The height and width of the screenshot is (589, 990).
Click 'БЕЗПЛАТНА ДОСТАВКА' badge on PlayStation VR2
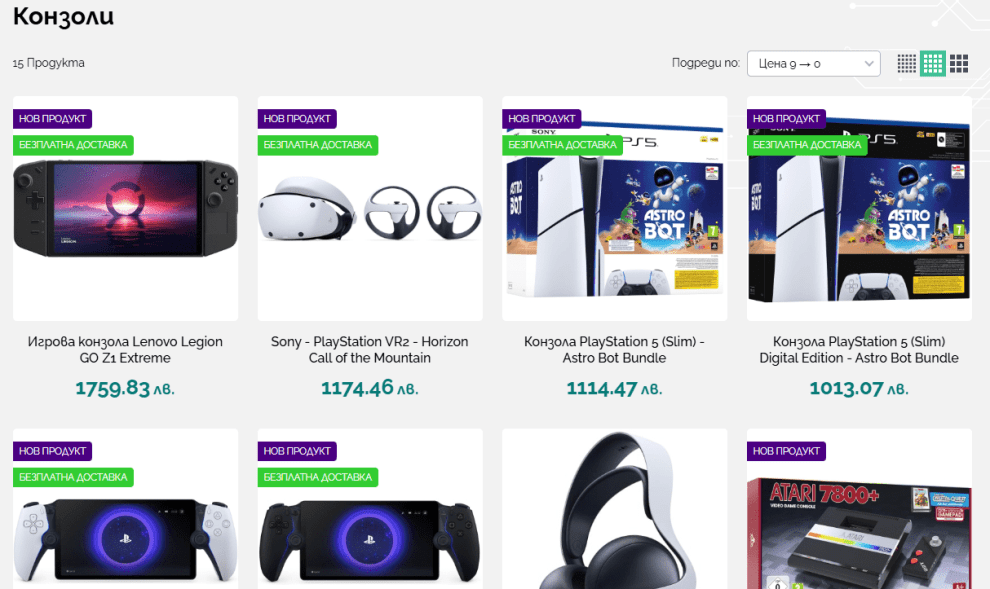(318, 145)
